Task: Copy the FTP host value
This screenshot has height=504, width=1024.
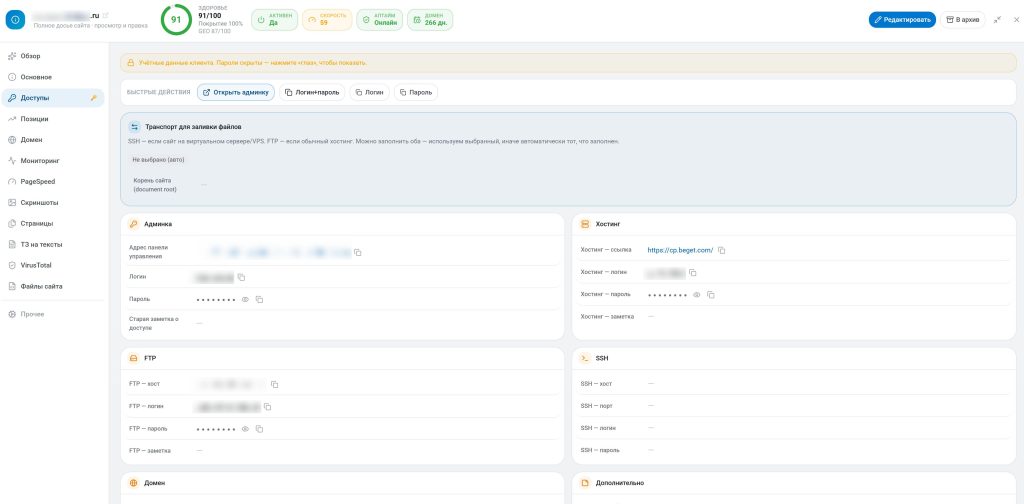Action: click(x=275, y=384)
